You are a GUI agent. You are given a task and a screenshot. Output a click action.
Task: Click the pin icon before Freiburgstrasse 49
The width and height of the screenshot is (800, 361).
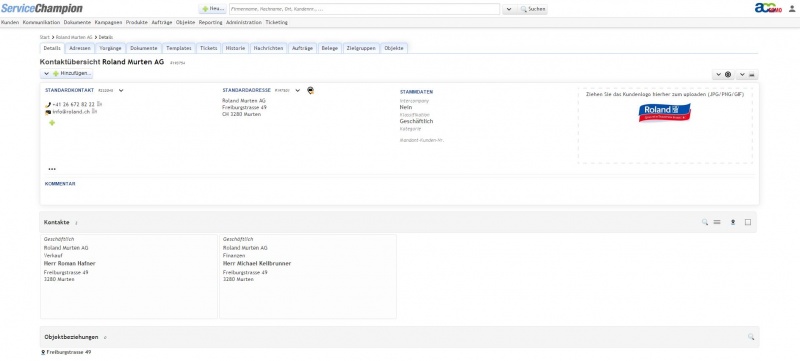pos(43,352)
